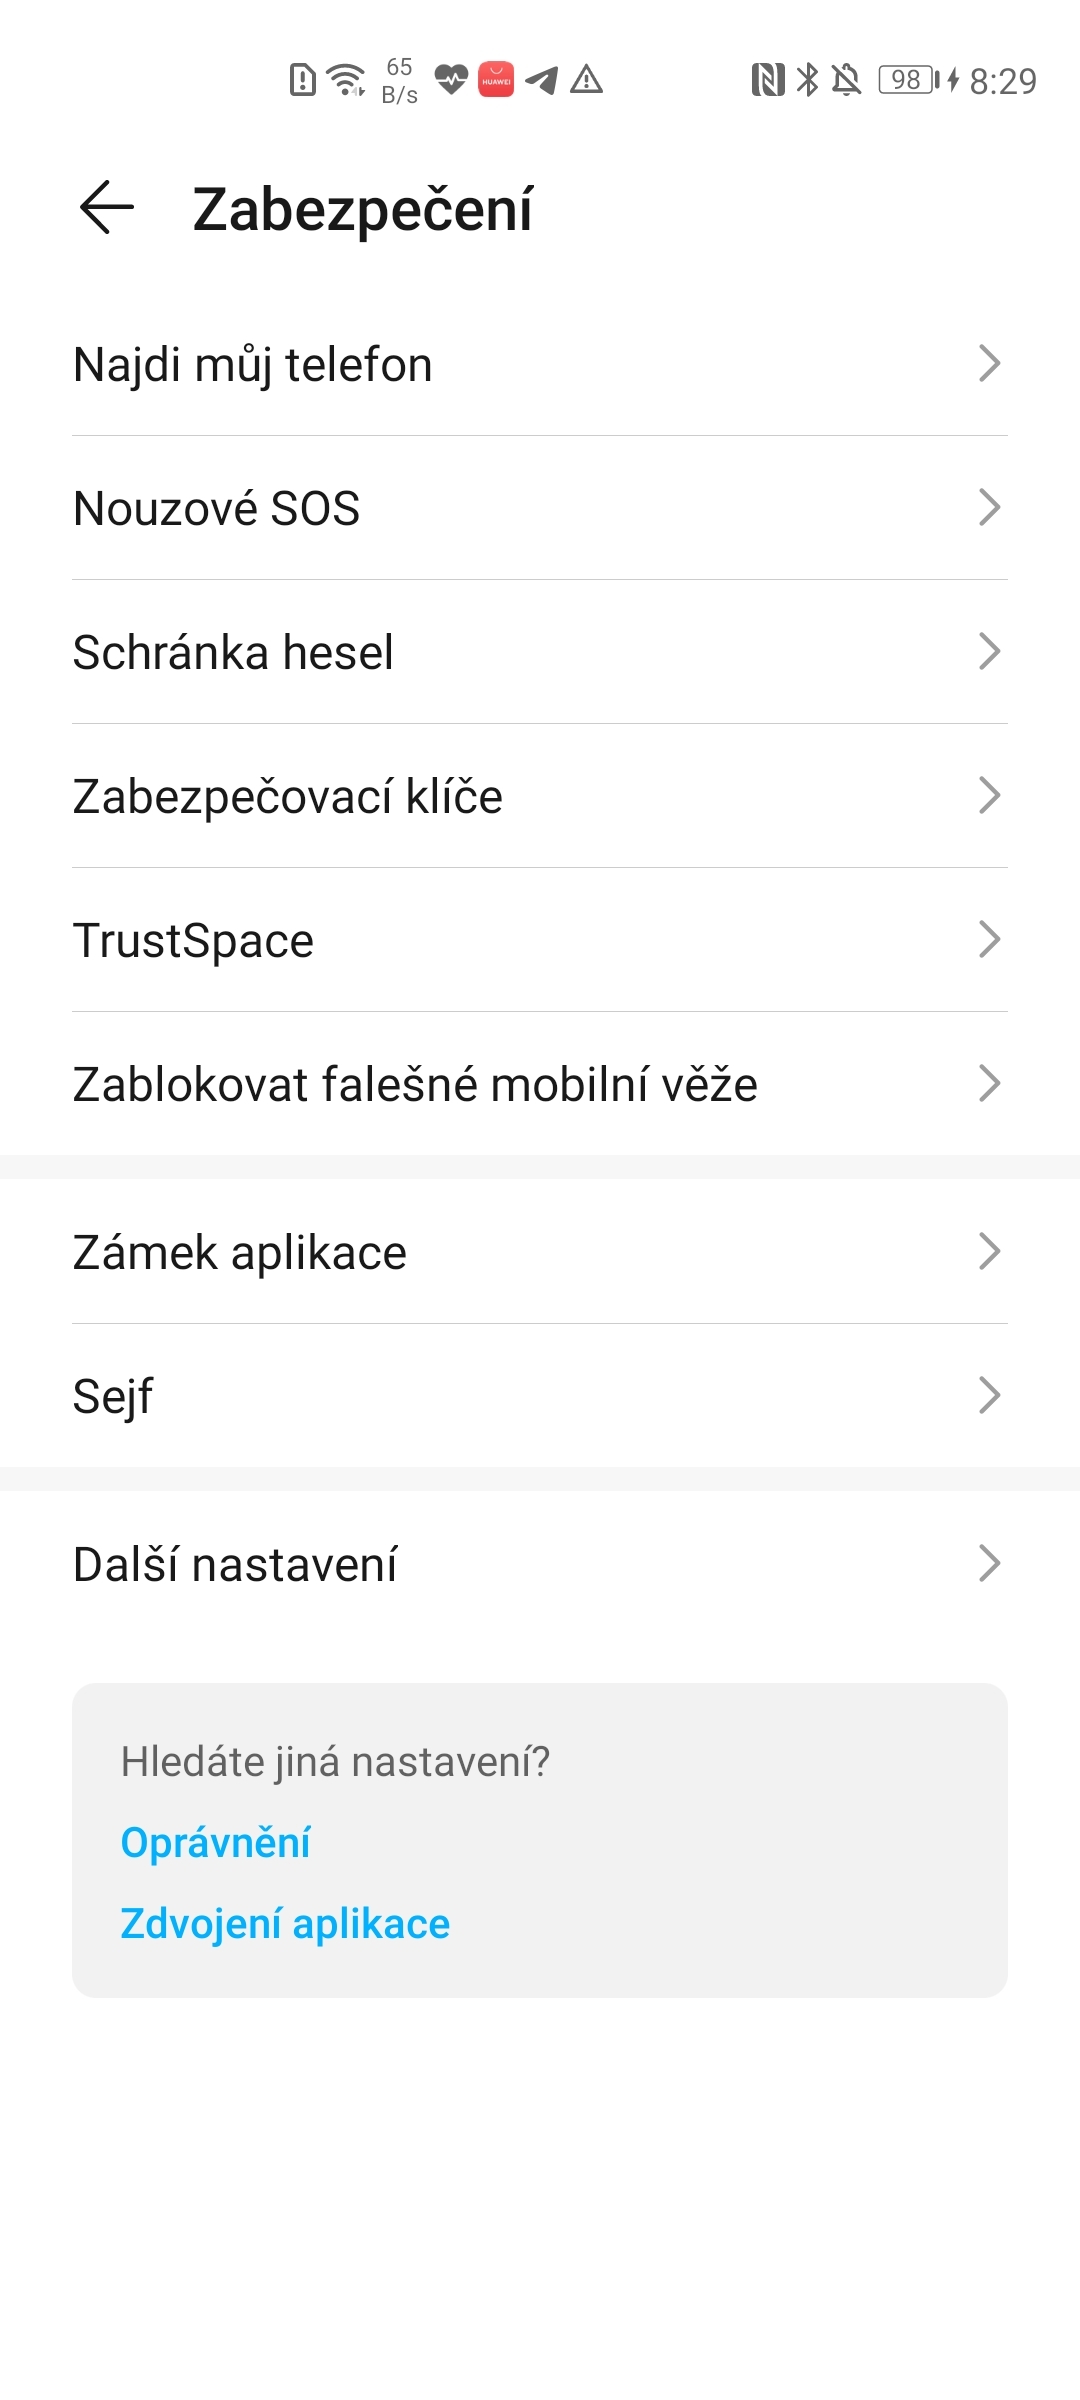Click the NFC icon in status bar
Screen dimensions: 1080x2400
[x=768, y=78]
